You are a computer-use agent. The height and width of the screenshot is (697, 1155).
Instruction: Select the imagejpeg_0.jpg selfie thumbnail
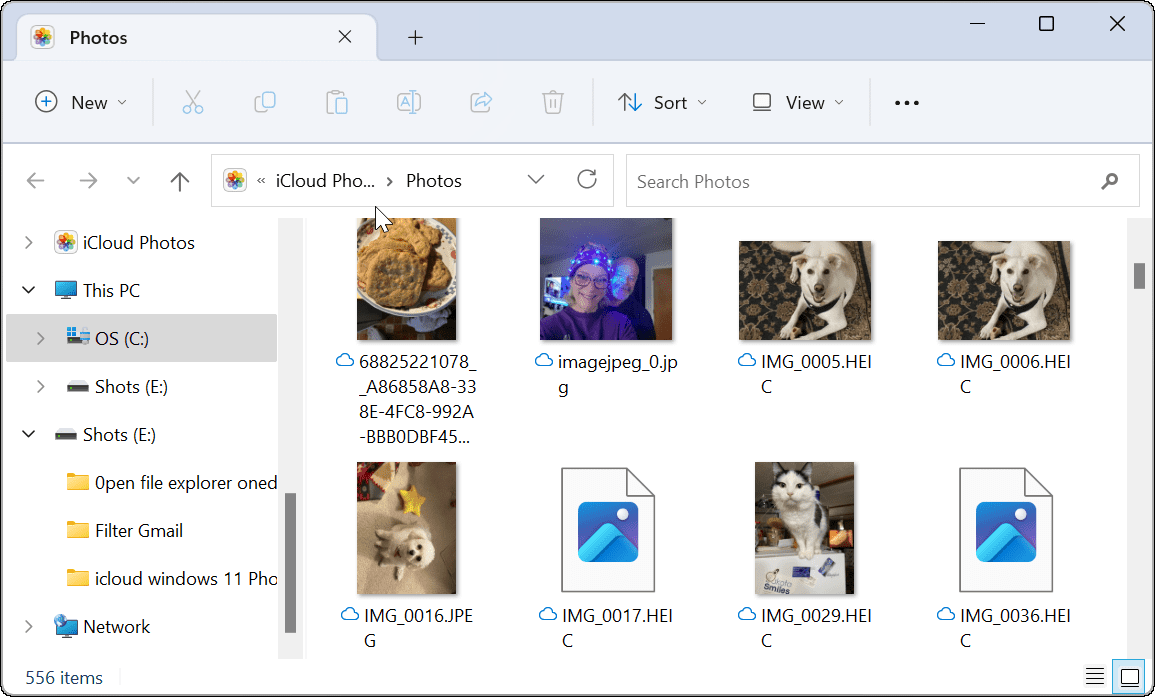click(605, 279)
